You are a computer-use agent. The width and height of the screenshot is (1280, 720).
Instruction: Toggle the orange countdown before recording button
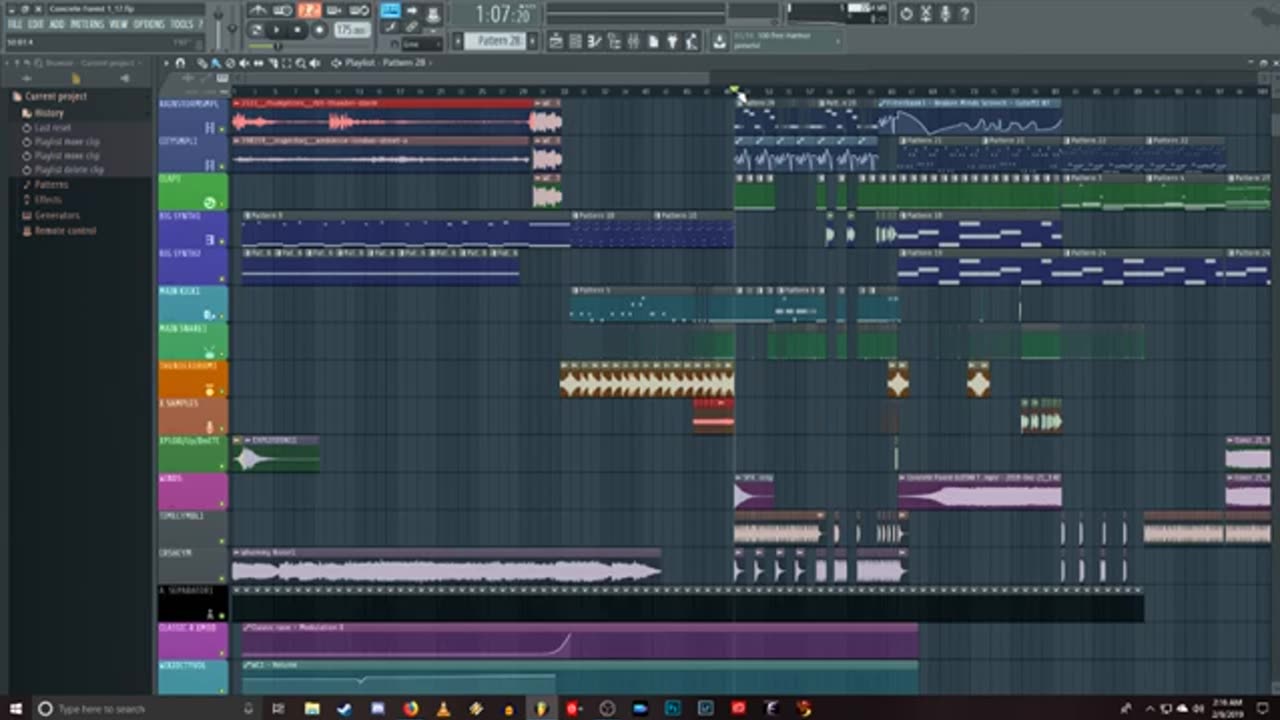(309, 11)
